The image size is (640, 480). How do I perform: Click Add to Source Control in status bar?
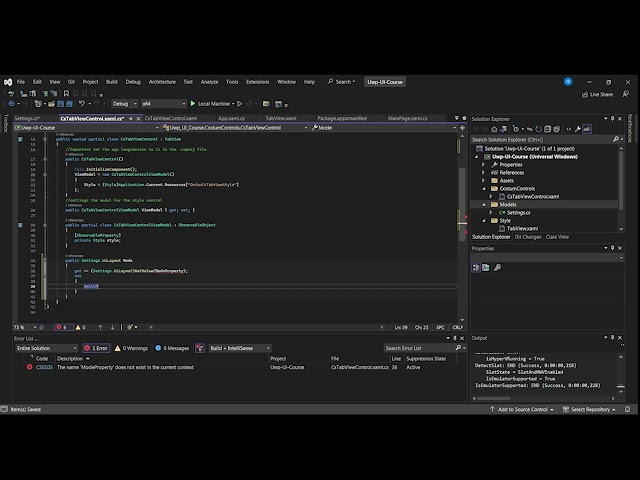pyautogui.click(x=522, y=409)
